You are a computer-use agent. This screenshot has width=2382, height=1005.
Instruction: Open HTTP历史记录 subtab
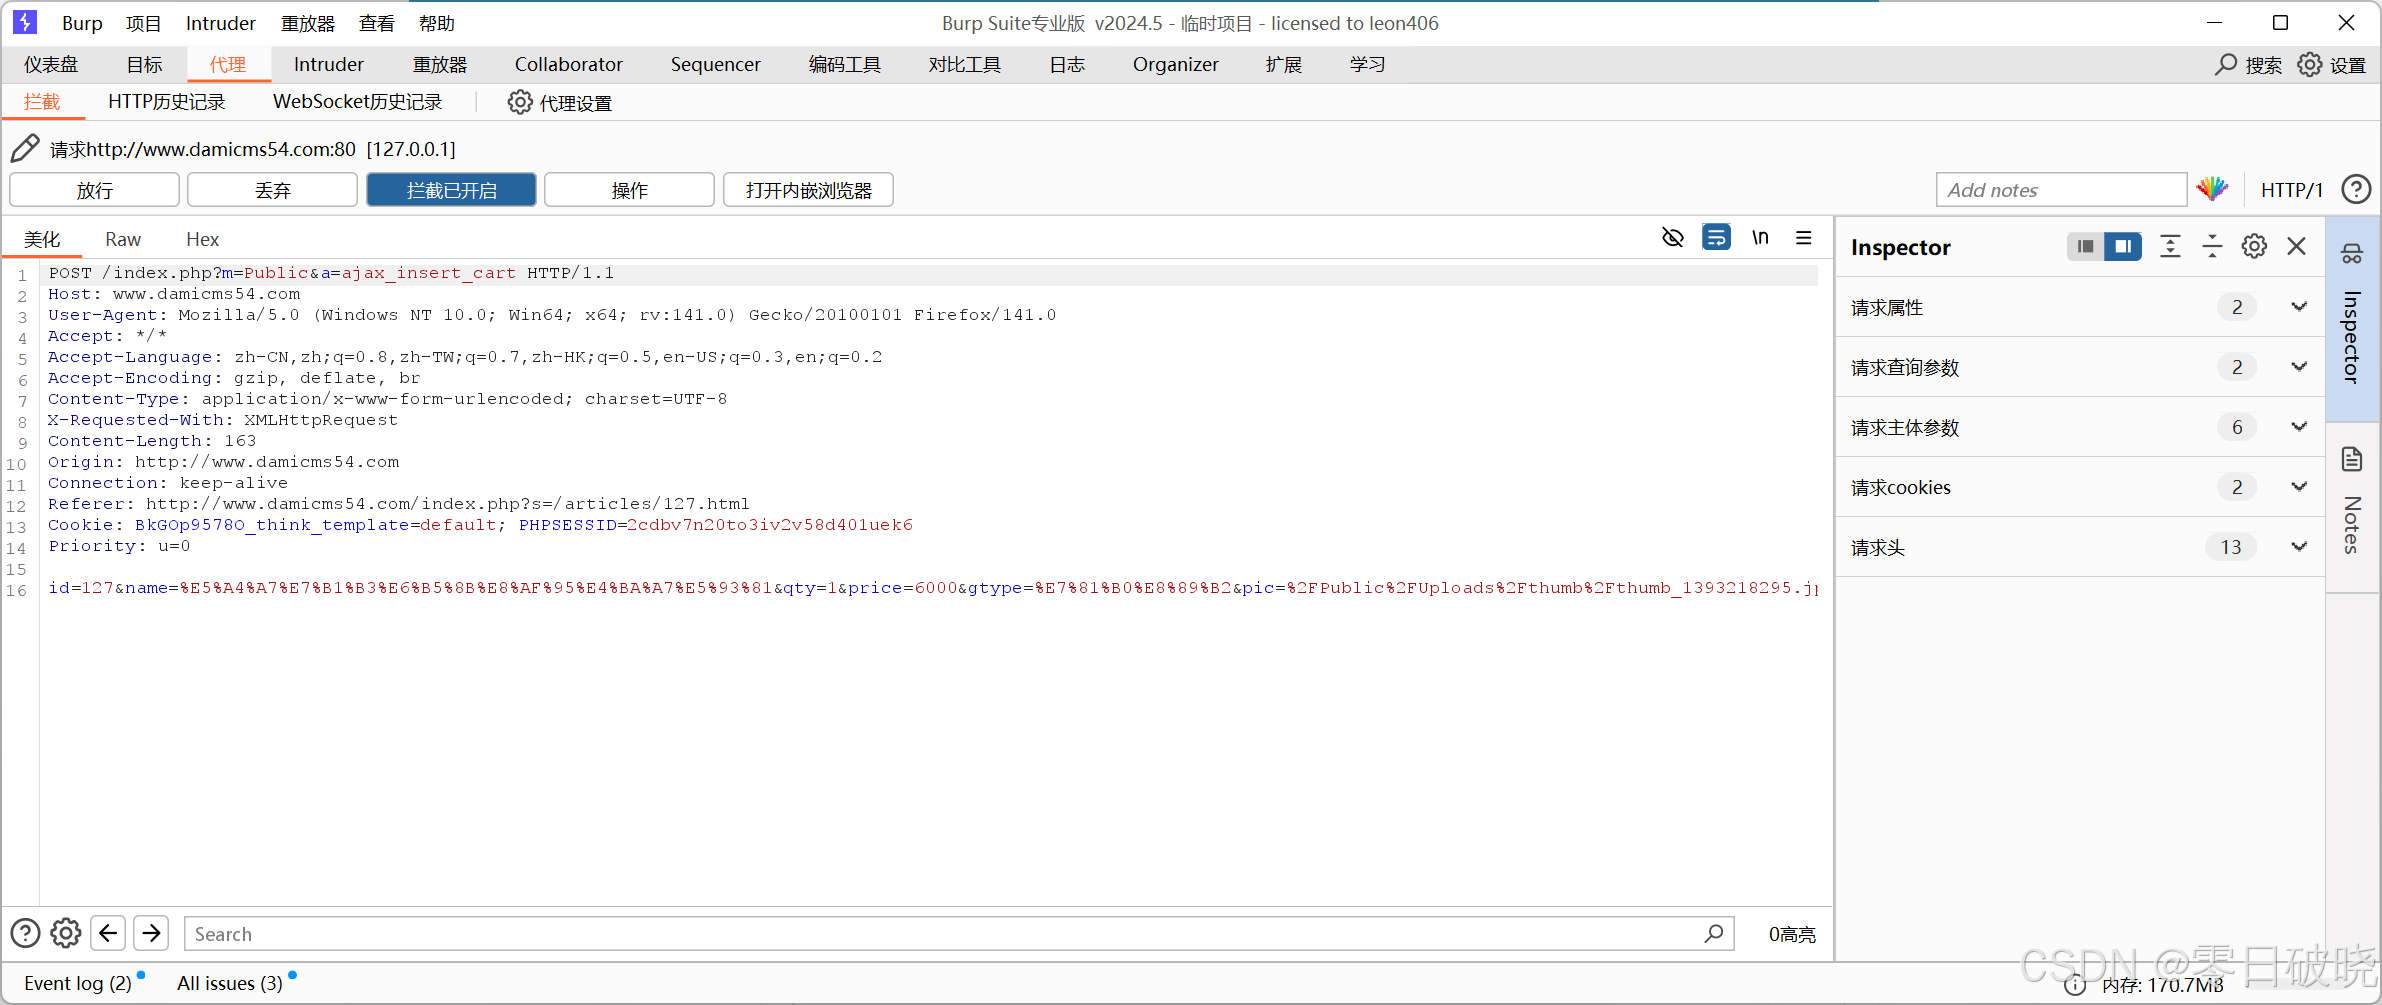click(x=167, y=102)
